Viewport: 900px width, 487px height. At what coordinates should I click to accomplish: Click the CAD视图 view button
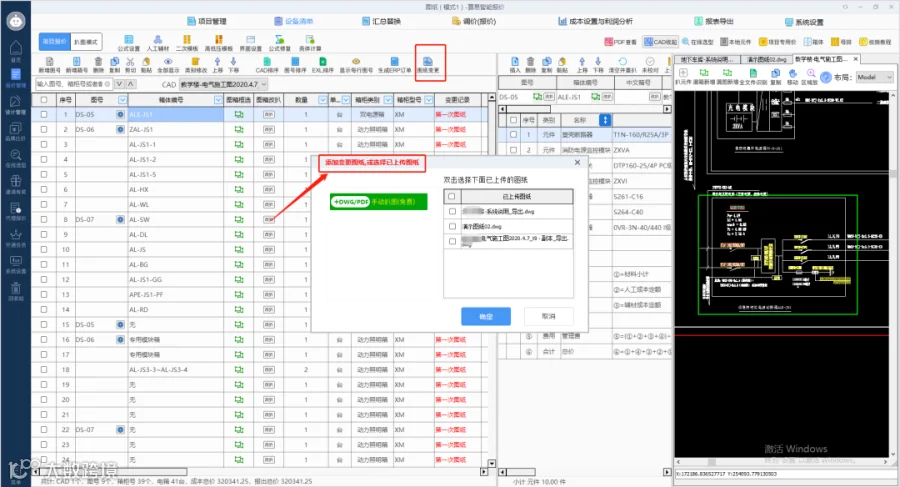coord(660,42)
